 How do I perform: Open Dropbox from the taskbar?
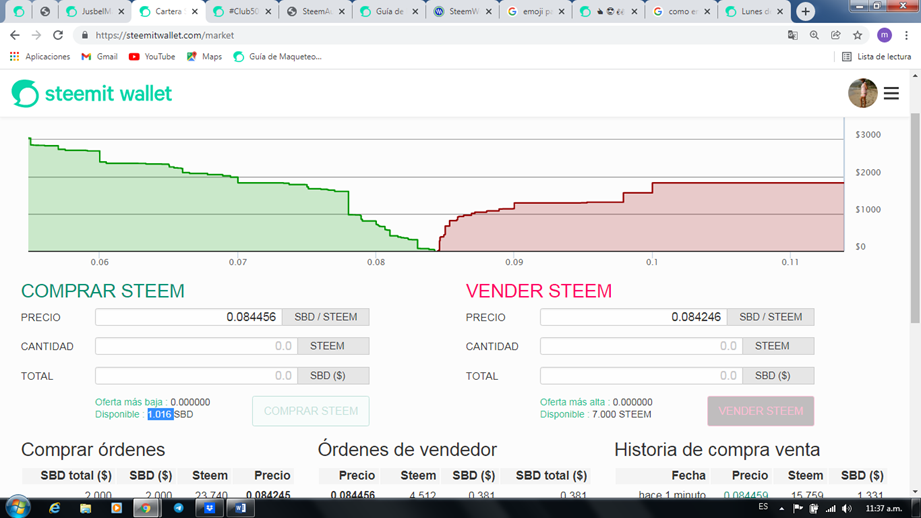point(209,508)
